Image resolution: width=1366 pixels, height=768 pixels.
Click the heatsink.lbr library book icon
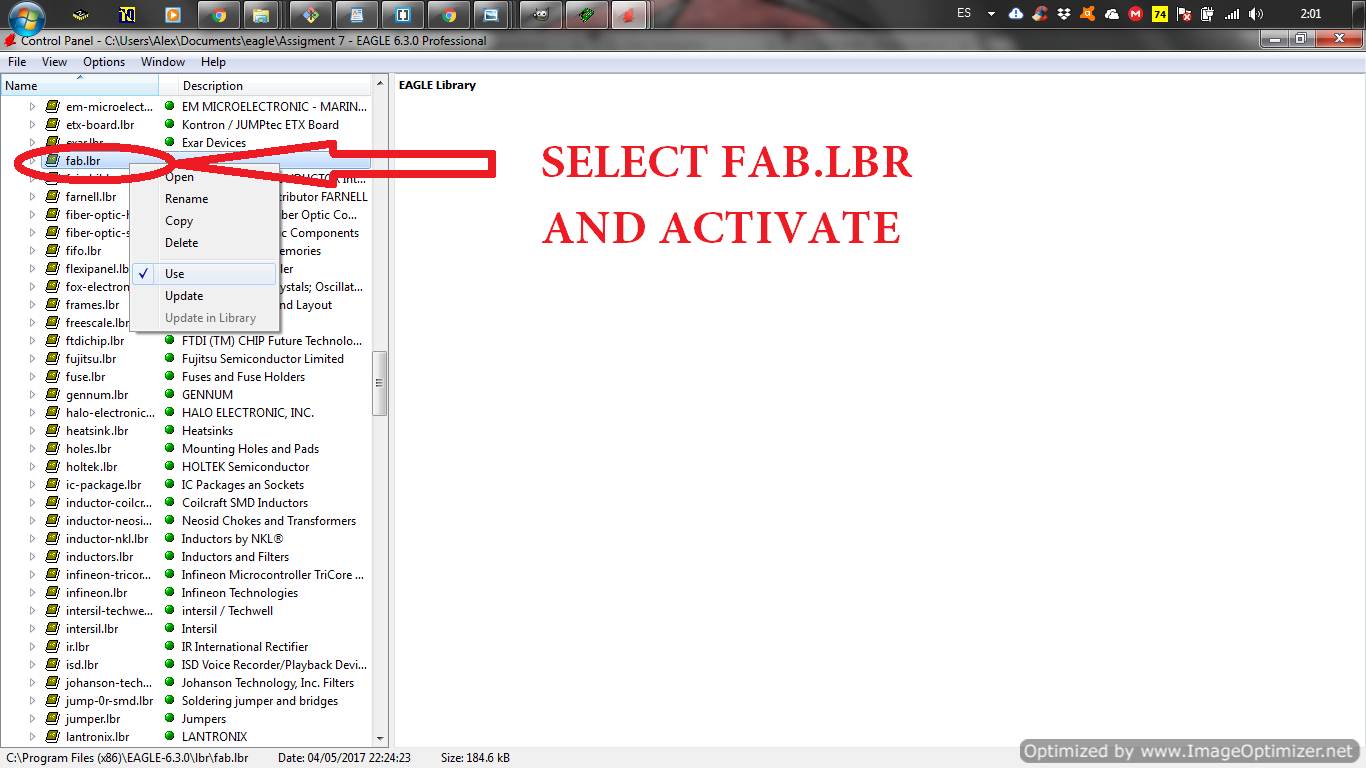[52, 431]
